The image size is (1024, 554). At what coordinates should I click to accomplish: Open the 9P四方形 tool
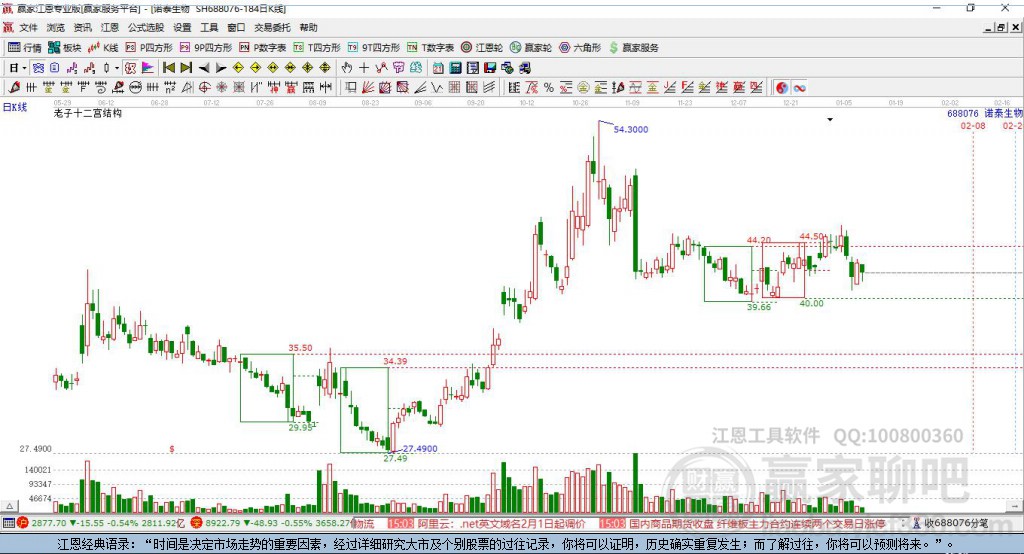pos(206,48)
